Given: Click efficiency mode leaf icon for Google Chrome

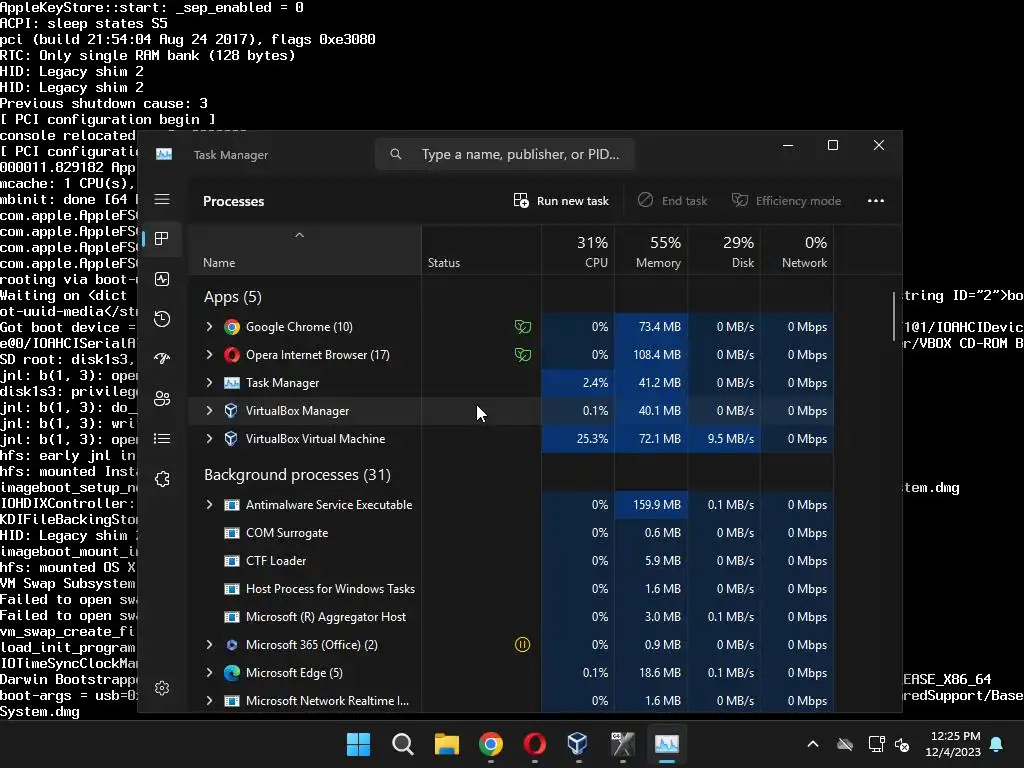Looking at the screenshot, I should coord(522,327).
